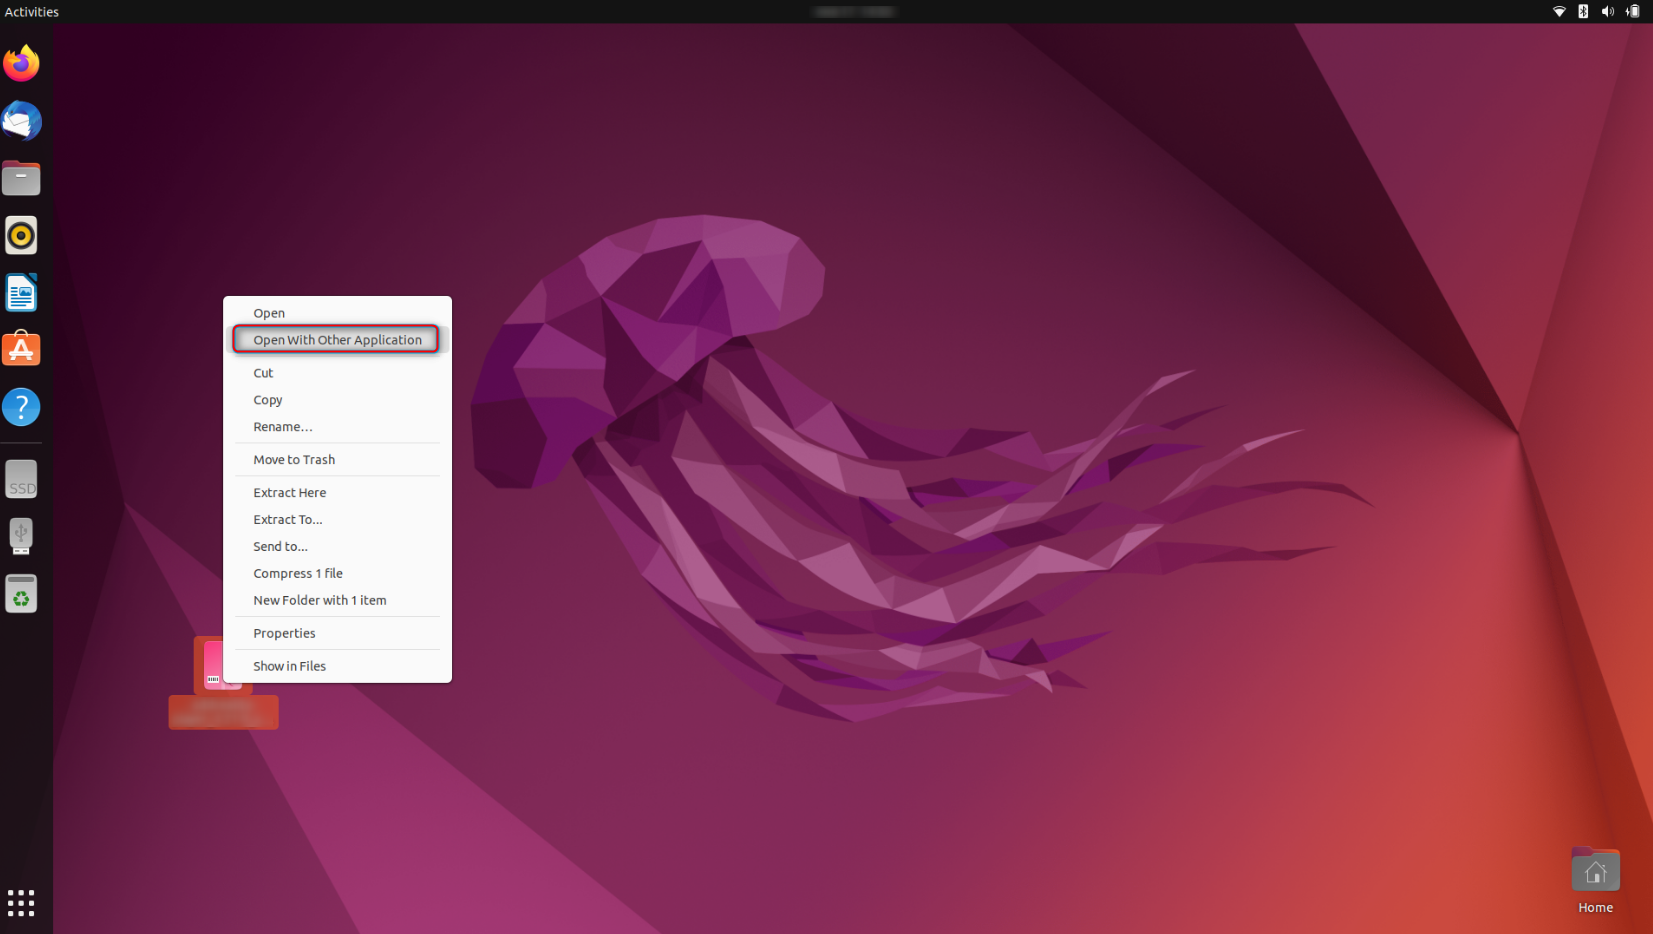The width and height of the screenshot is (1653, 934).
Task: Open the USB drive dock icon
Action: pos(21,536)
